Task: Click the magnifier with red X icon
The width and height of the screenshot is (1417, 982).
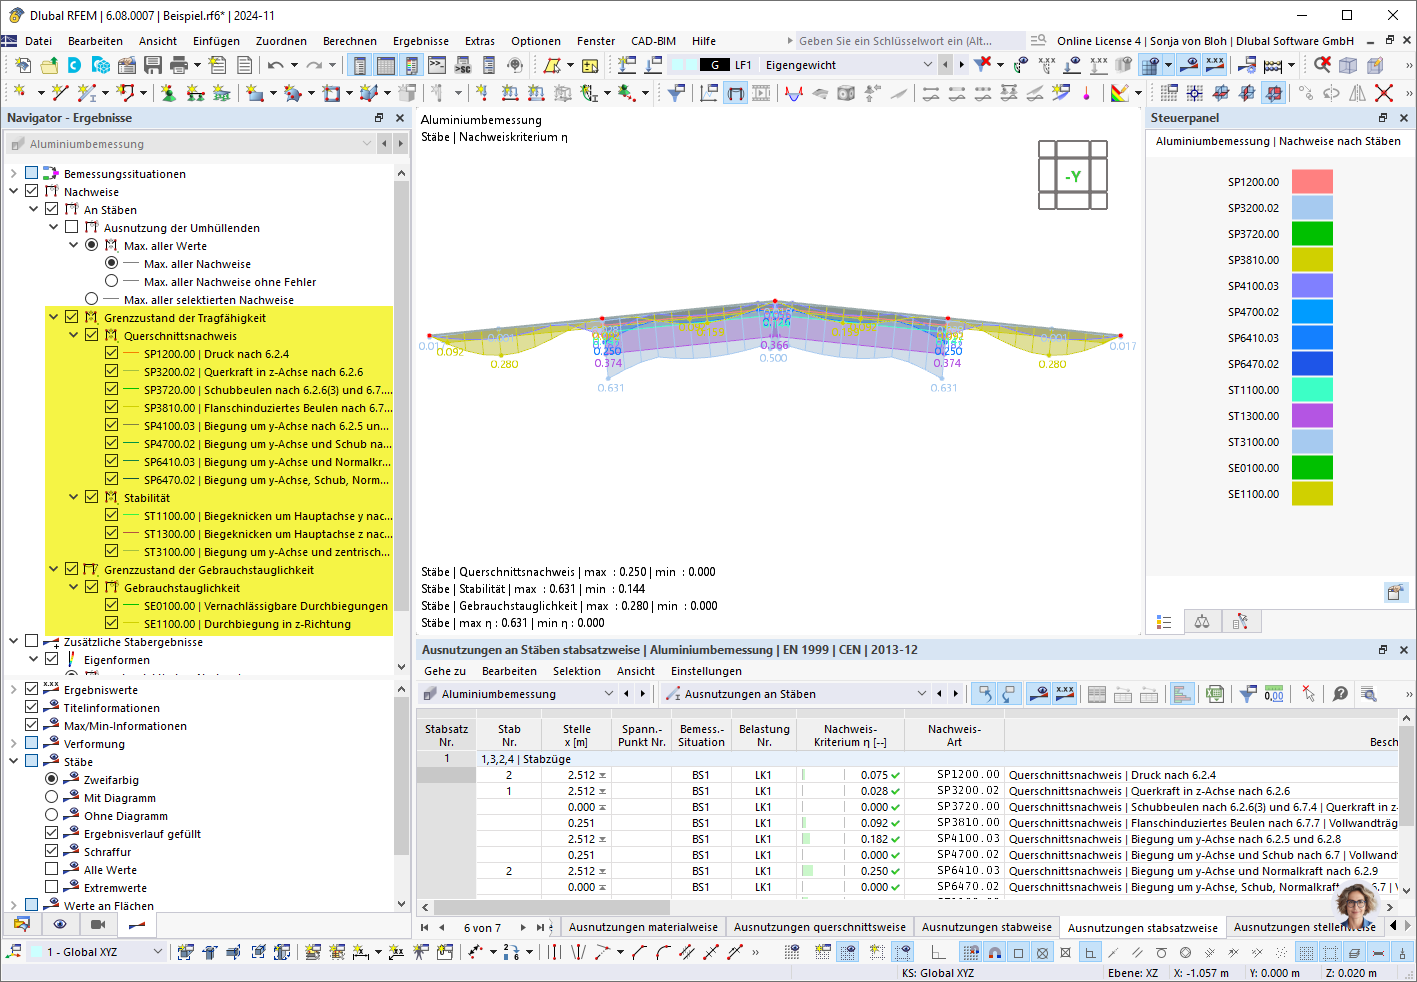Action: (1322, 65)
